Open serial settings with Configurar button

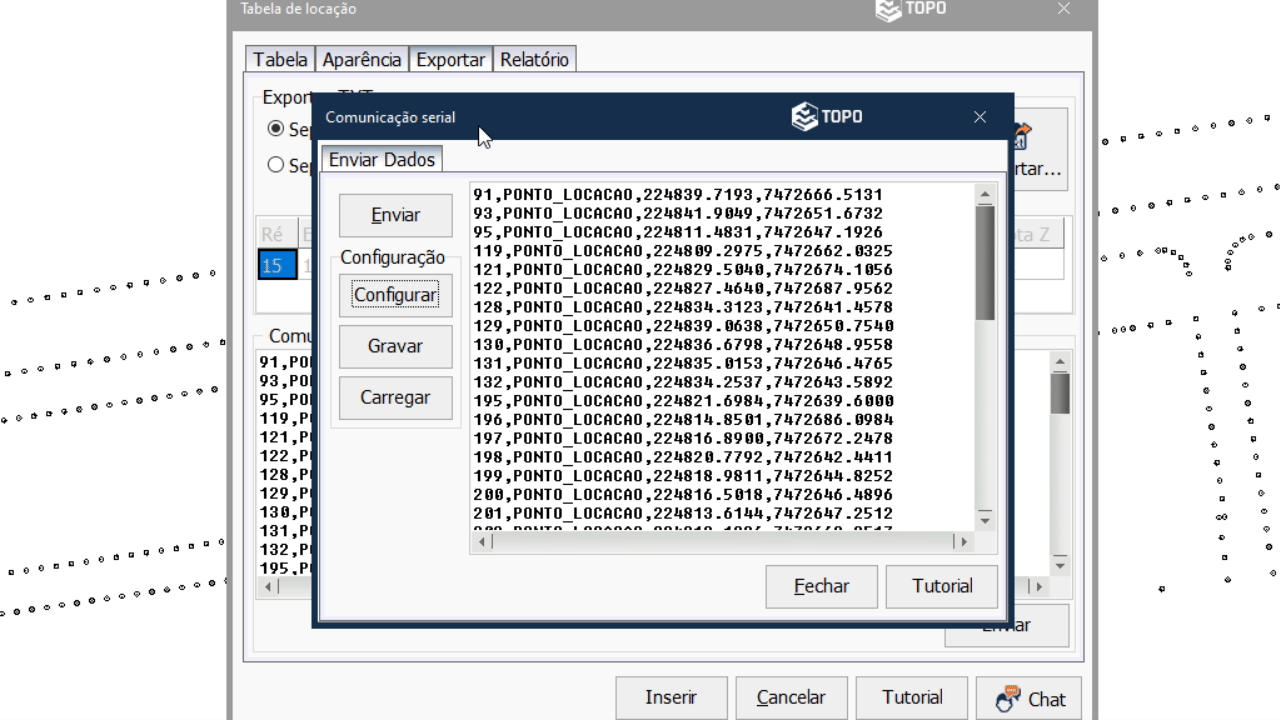[395, 295]
